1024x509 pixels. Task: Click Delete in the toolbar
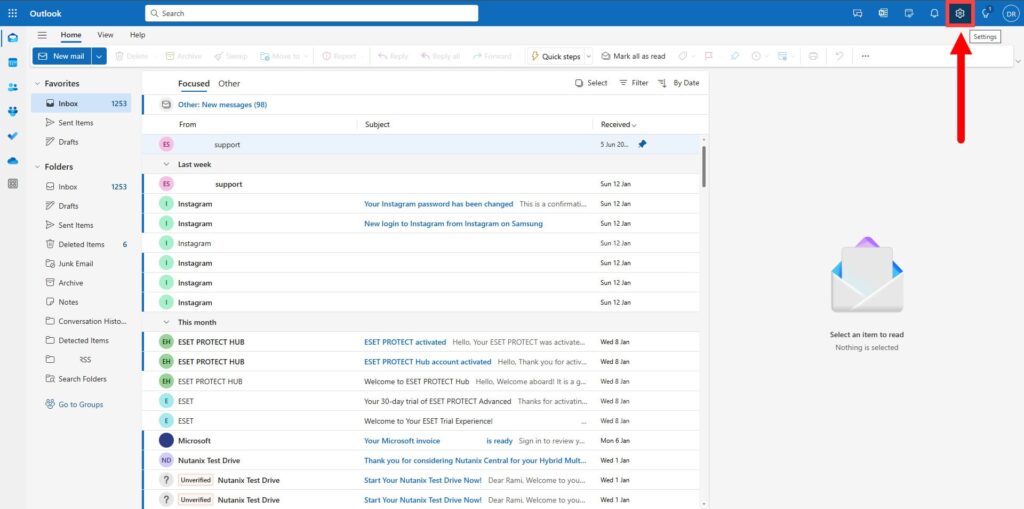click(x=131, y=56)
